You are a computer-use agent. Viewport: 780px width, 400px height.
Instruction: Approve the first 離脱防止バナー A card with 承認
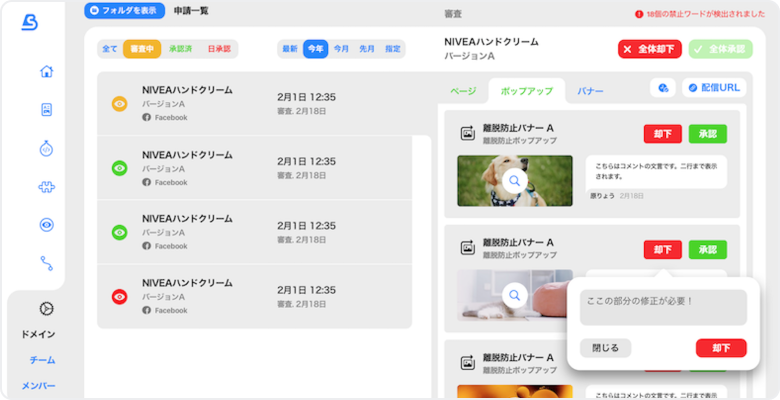(x=707, y=134)
